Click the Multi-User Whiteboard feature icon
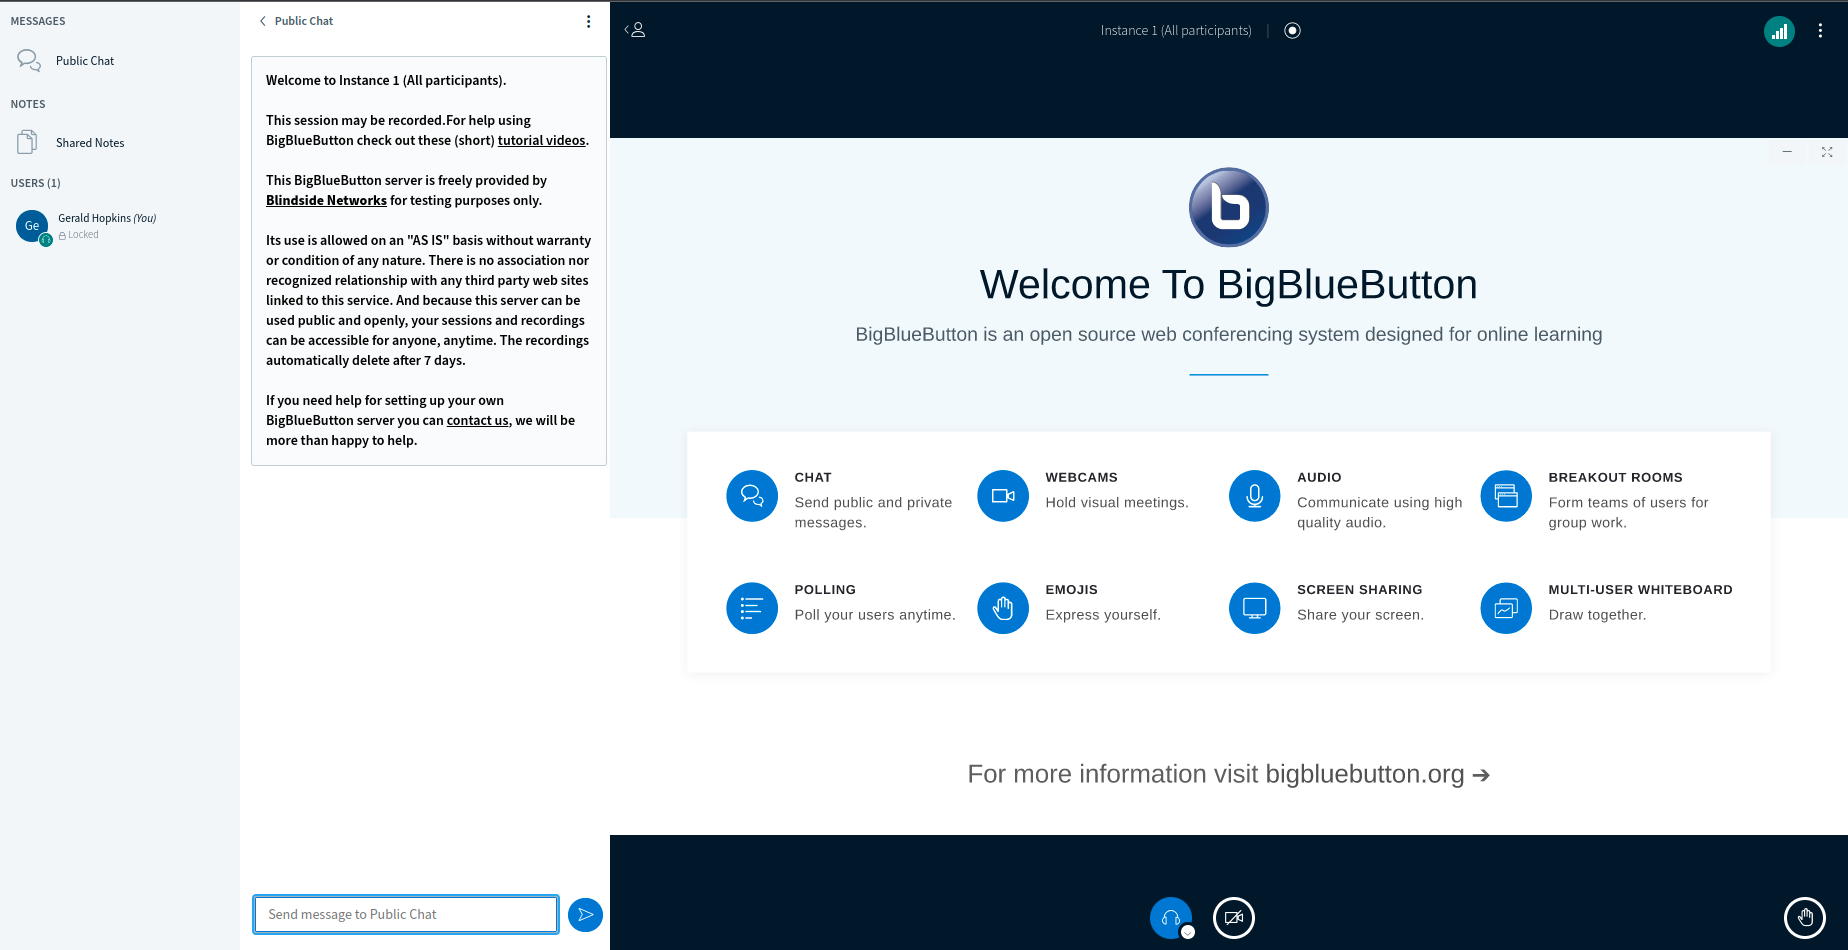 pyautogui.click(x=1506, y=608)
